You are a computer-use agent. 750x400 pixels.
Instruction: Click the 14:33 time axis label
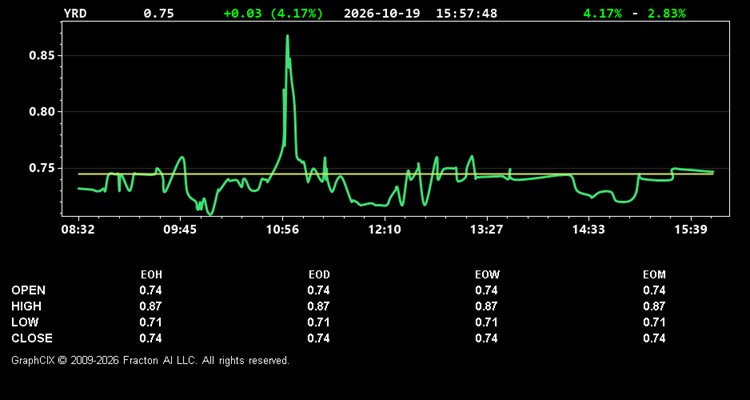click(588, 230)
